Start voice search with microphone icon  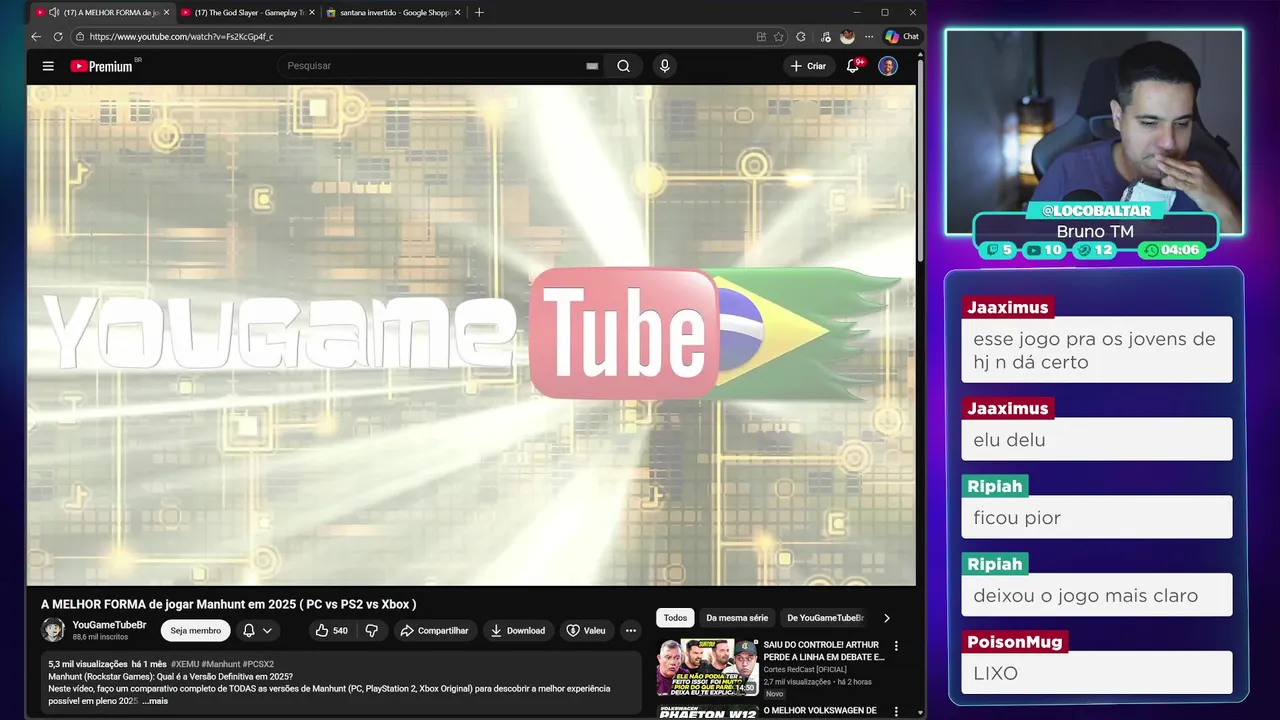coord(664,66)
